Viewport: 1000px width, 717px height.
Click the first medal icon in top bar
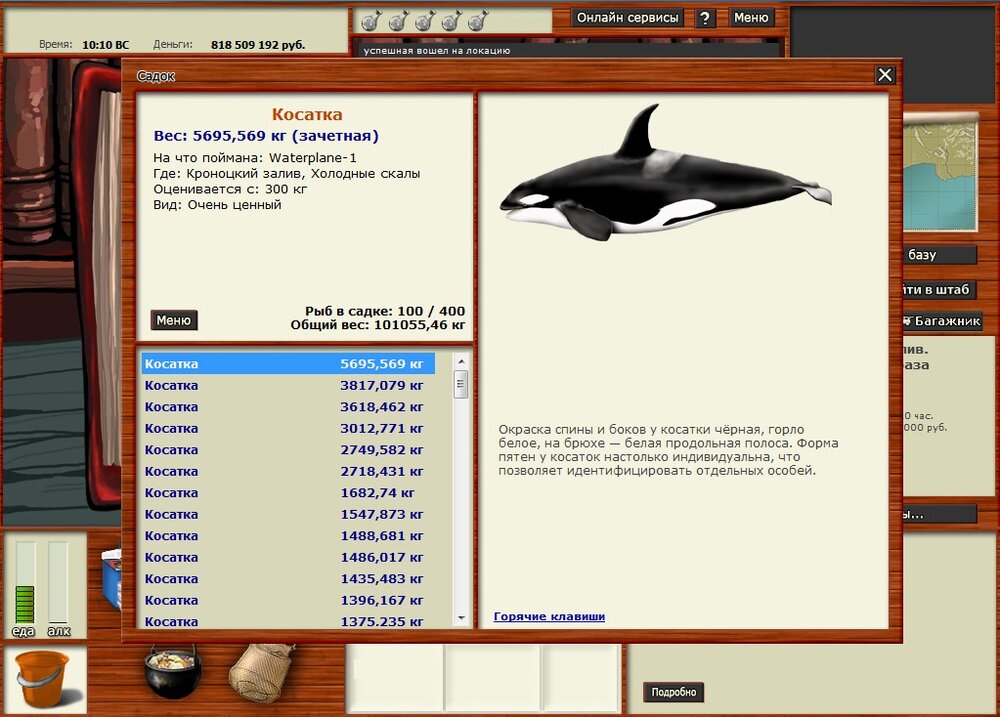point(370,20)
